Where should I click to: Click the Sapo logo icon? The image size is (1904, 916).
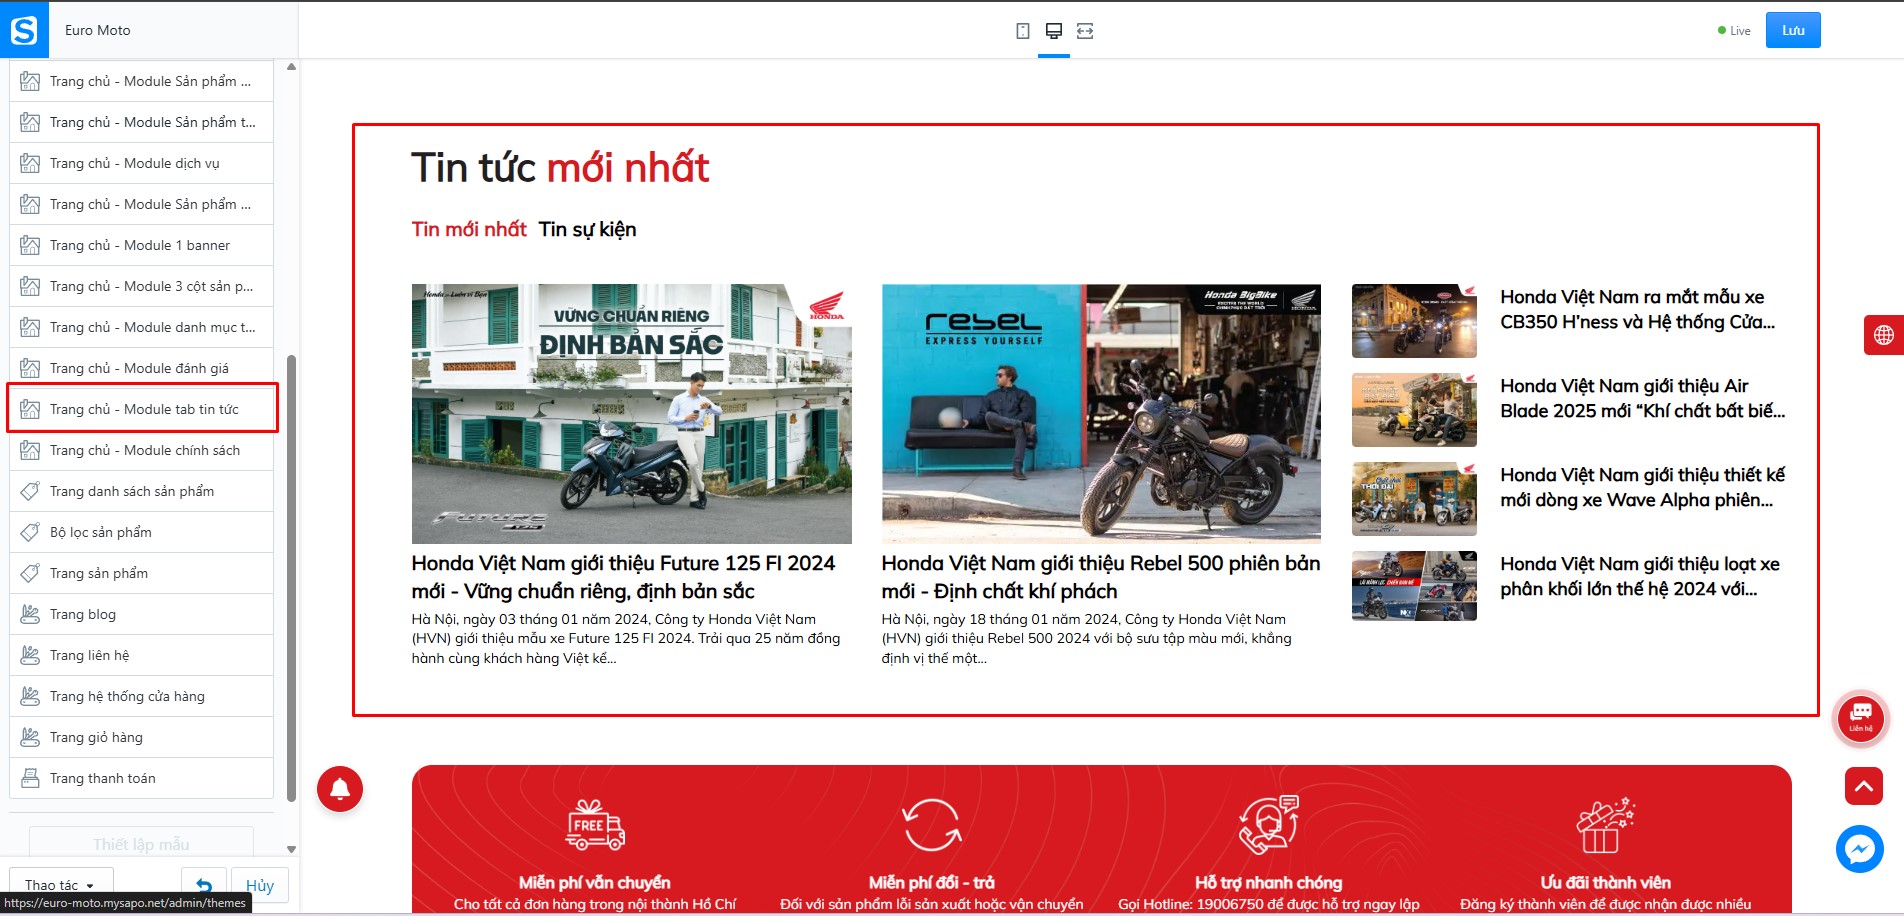pyautogui.click(x=24, y=30)
